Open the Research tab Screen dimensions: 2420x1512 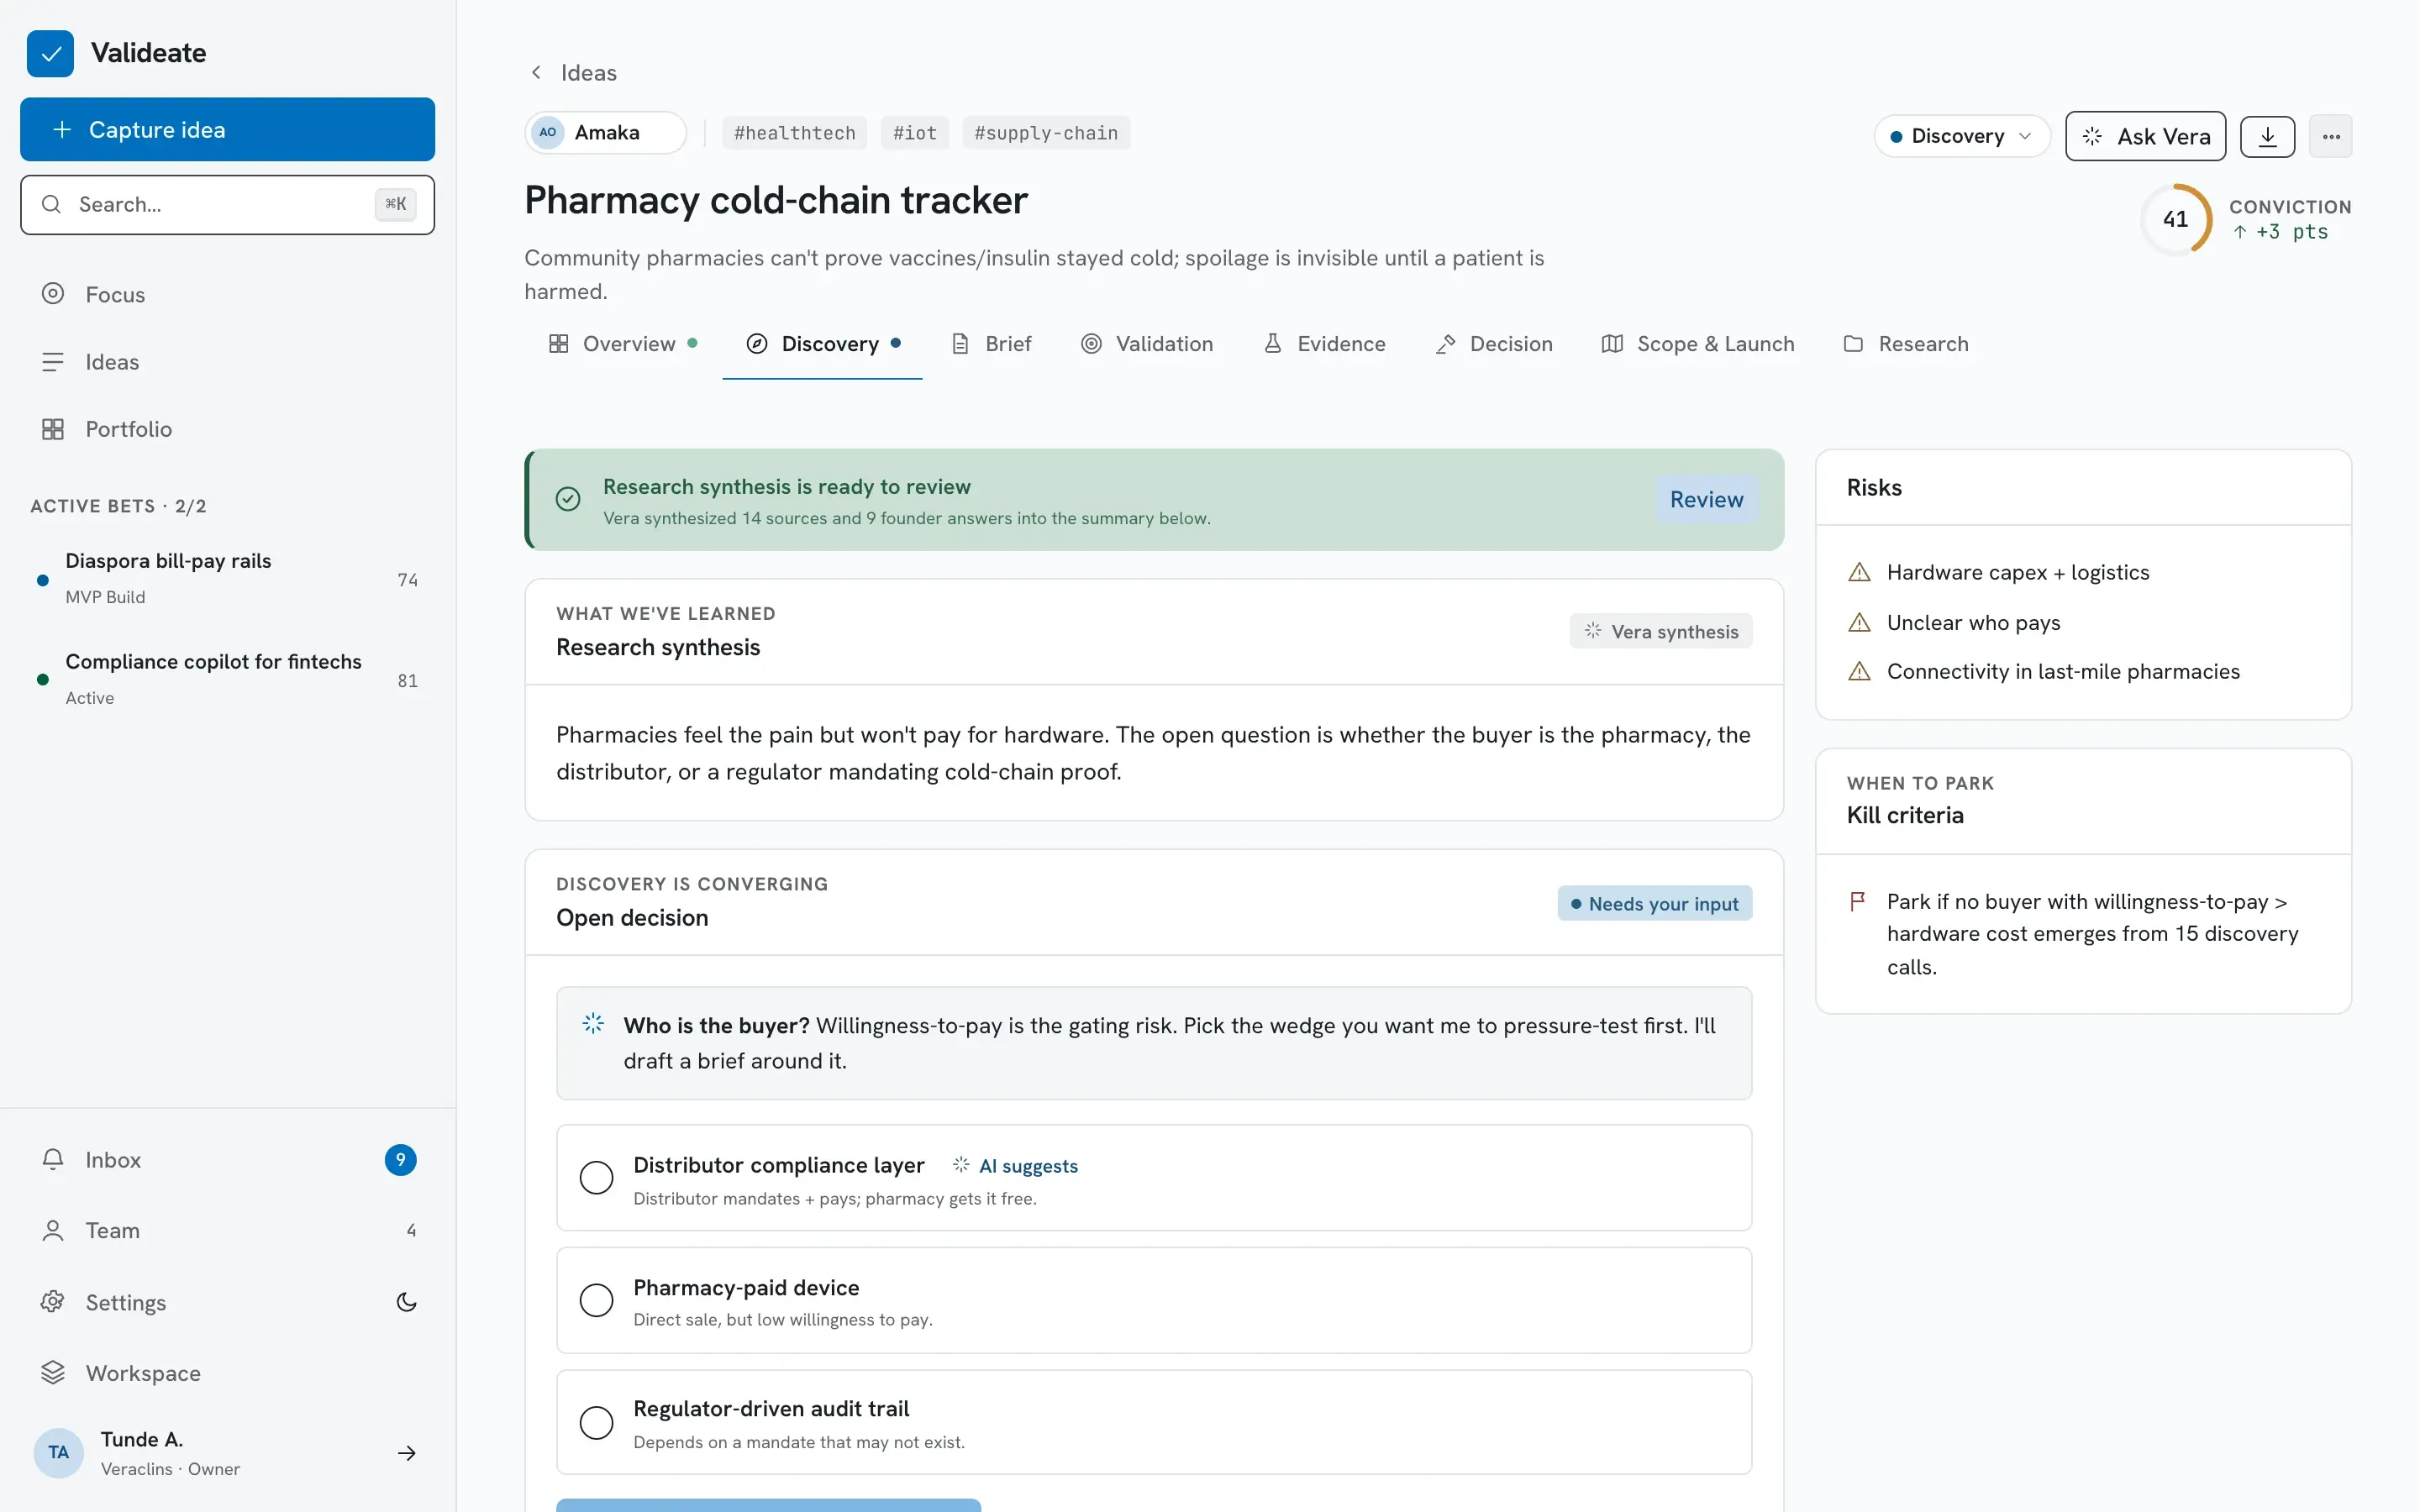coord(1906,344)
